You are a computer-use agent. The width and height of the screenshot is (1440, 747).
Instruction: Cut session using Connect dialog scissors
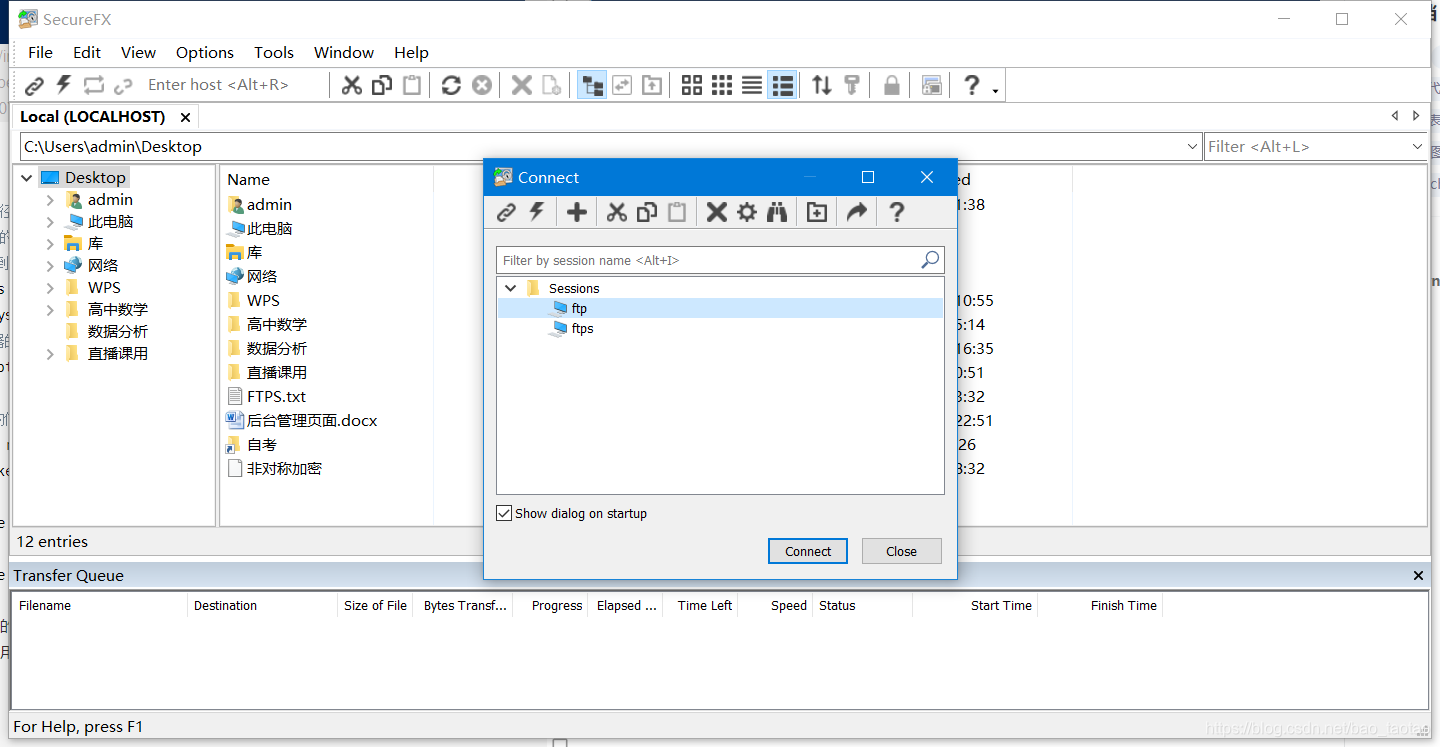(x=617, y=212)
